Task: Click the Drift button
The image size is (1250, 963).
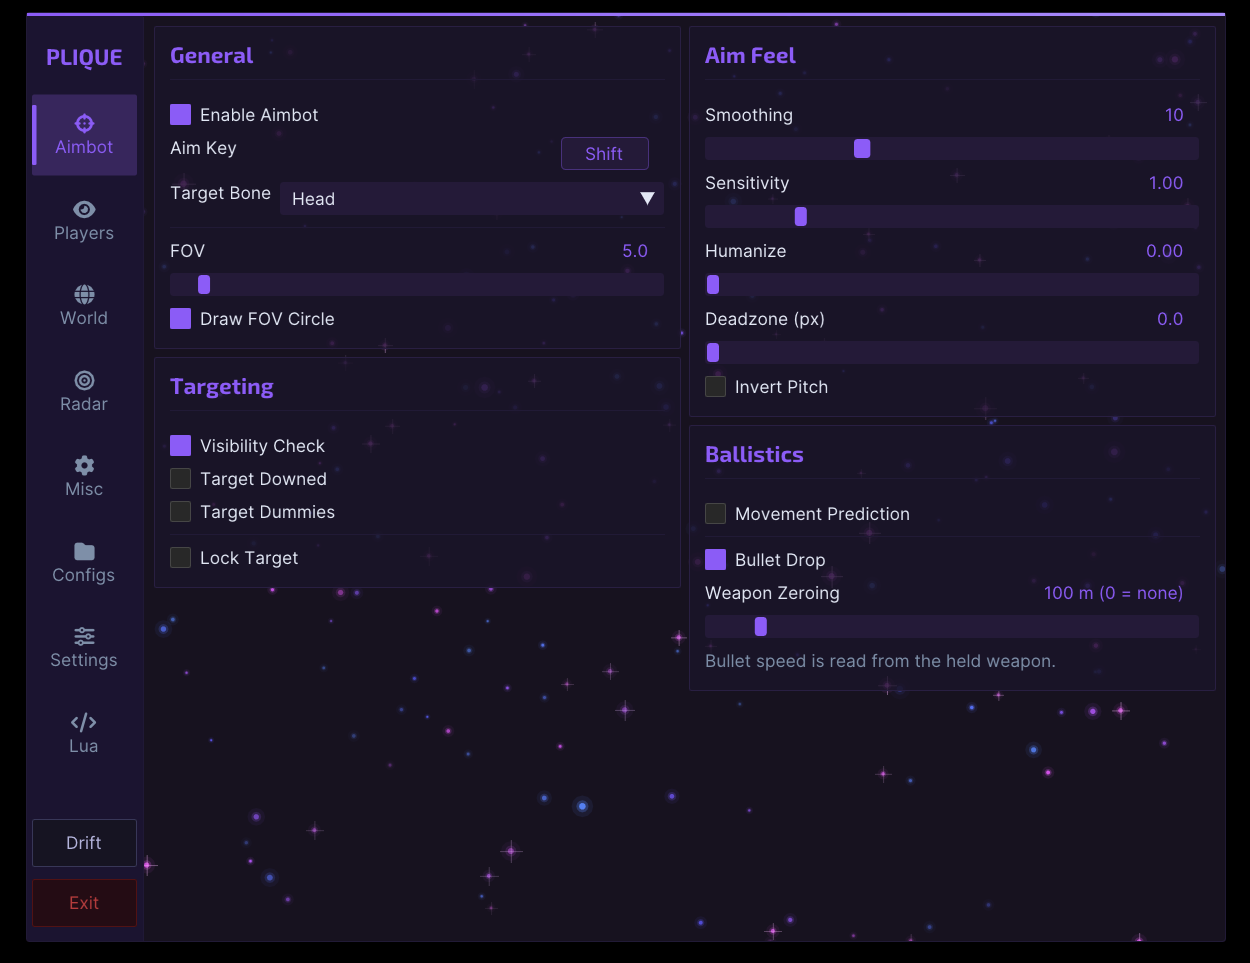Action: pyautogui.click(x=84, y=843)
